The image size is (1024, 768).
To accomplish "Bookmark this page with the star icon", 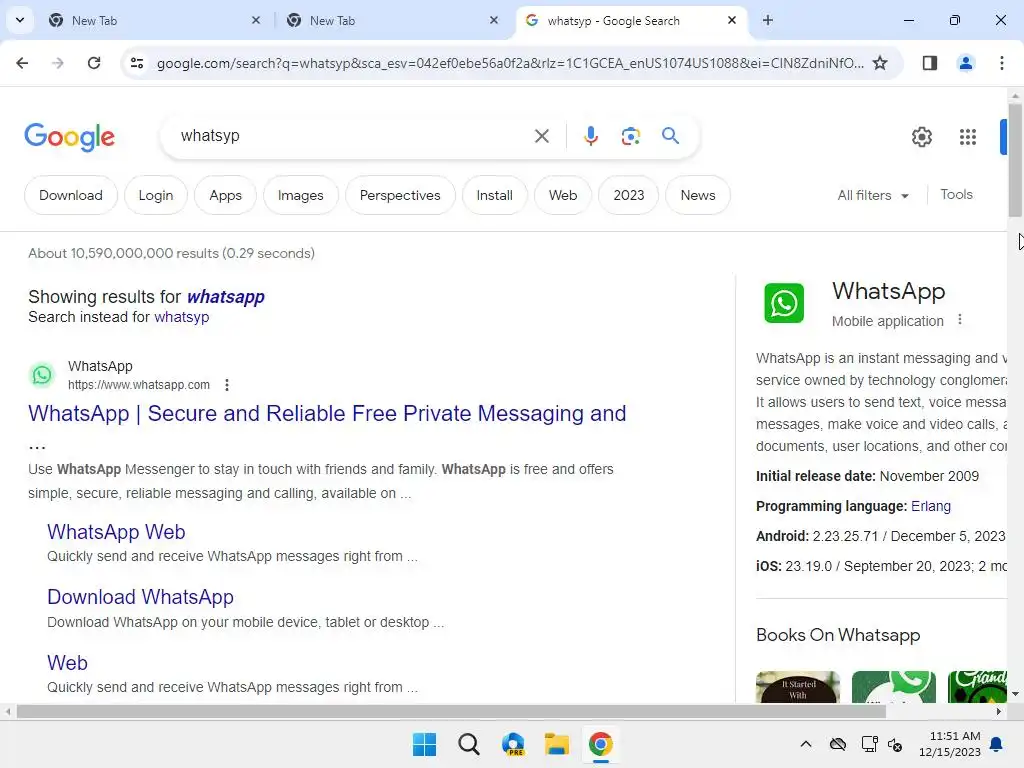I will (x=880, y=63).
